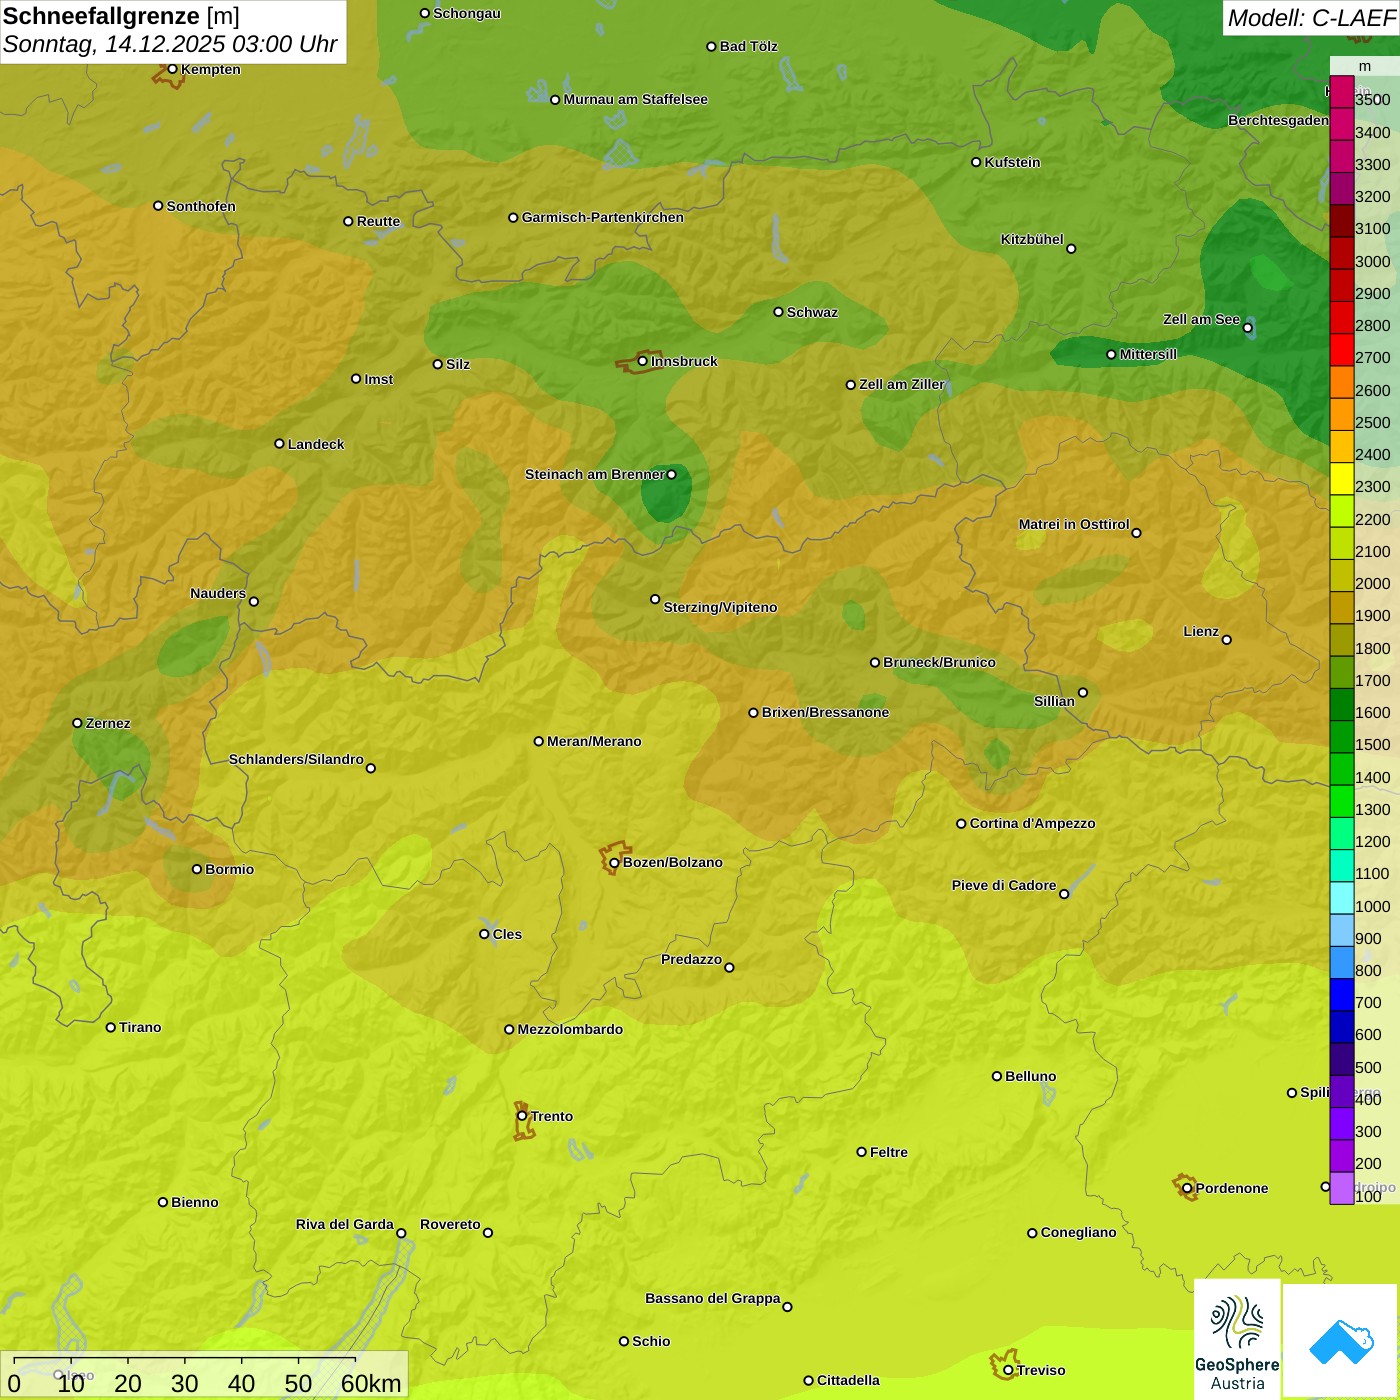
Task: Pick the 1500 m green legend swatch
Action: [1341, 737]
